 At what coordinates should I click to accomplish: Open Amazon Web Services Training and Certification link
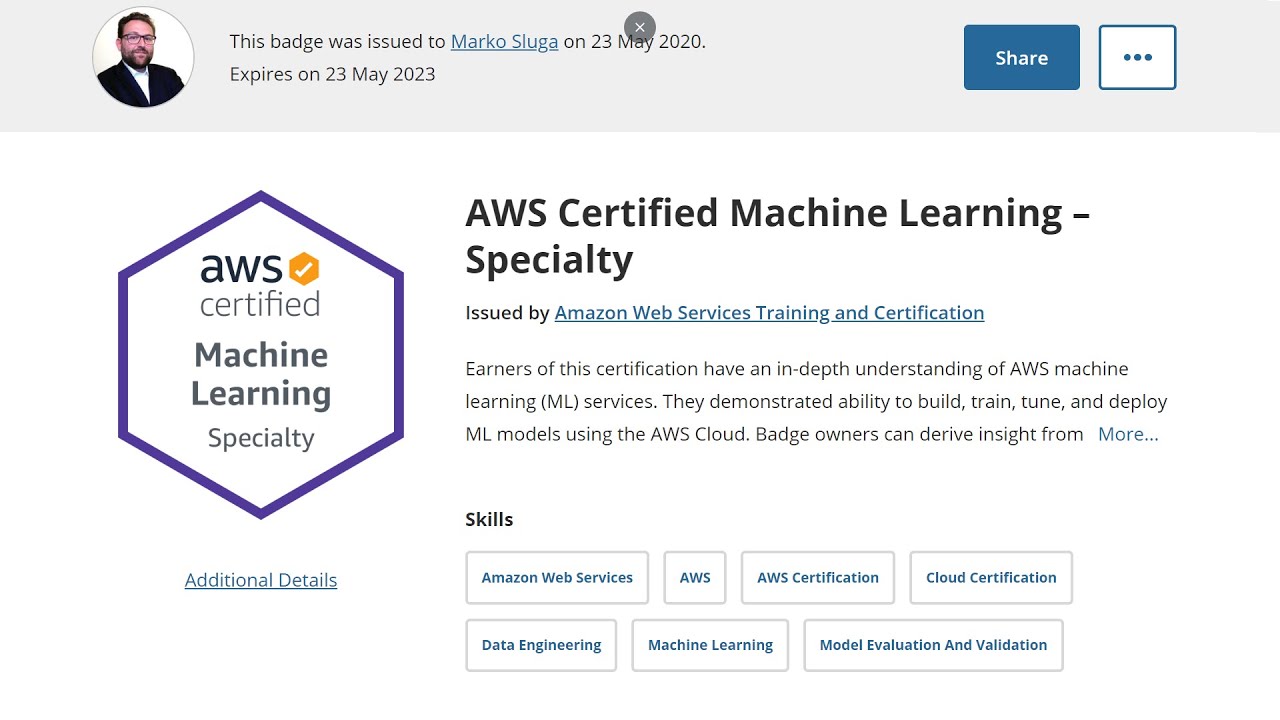(x=769, y=312)
